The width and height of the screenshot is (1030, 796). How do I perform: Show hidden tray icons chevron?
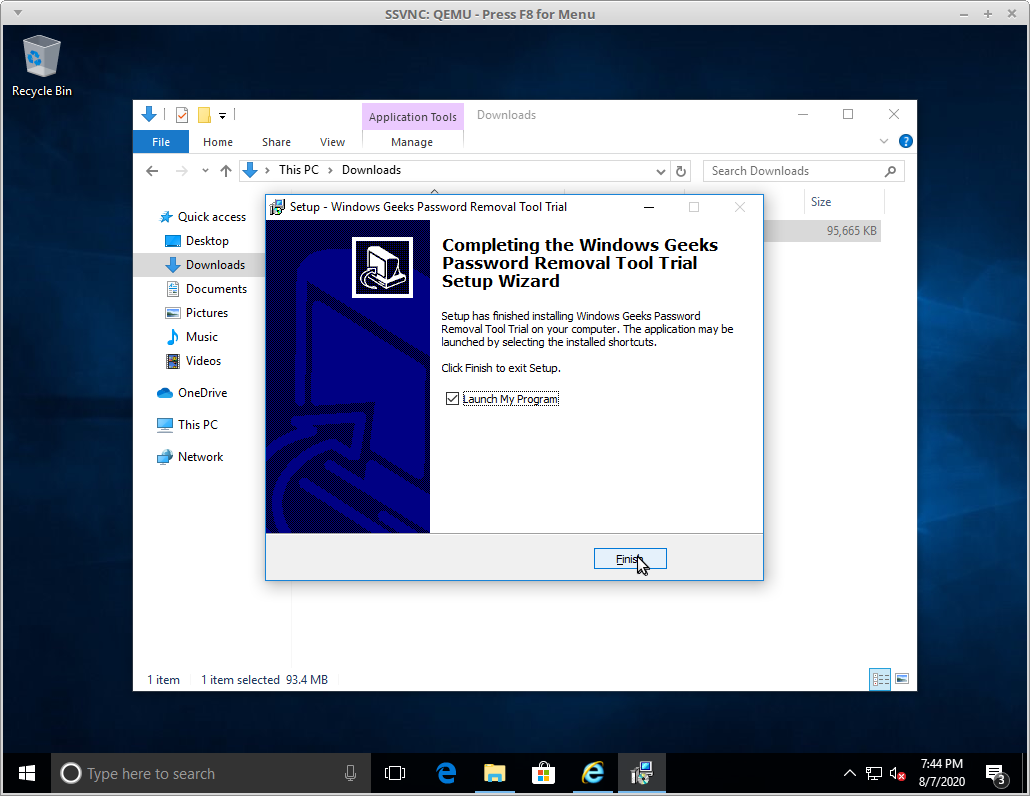pos(849,774)
